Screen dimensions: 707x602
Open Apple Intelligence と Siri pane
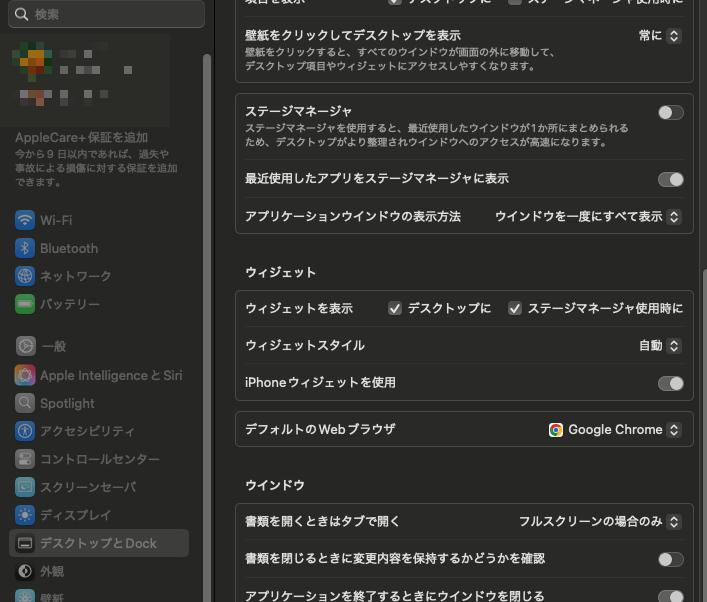(x=99, y=375)
